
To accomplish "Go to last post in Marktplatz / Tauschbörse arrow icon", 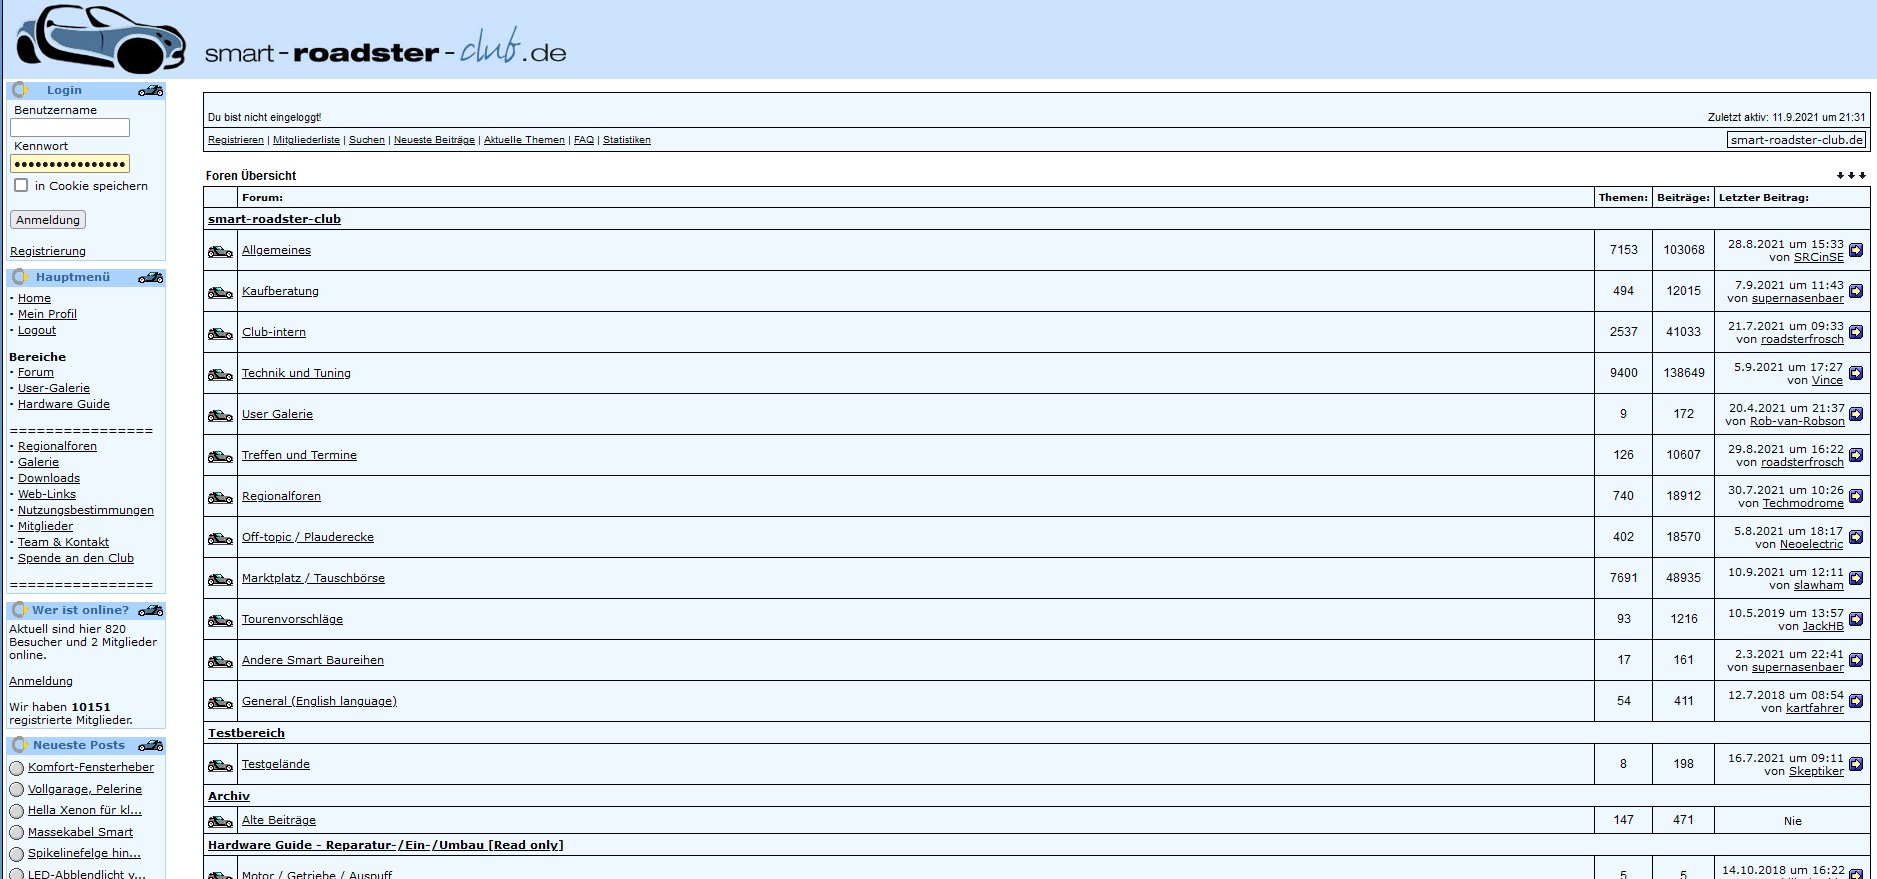I will click(1856, 578).
